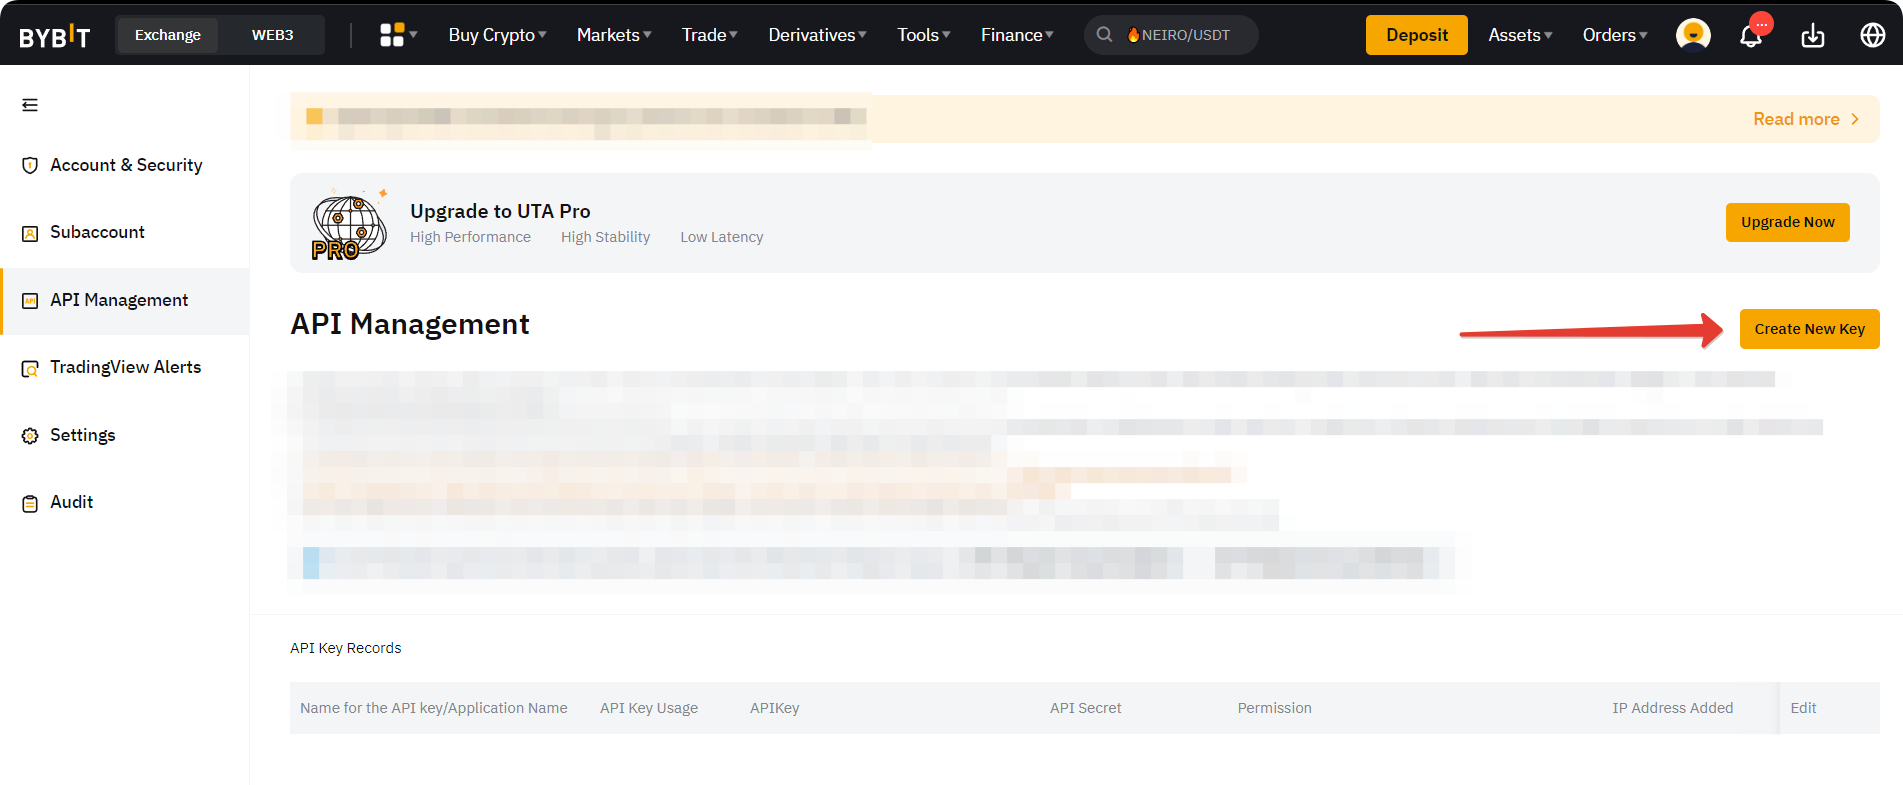1903x785 pixels.
Task: Click the 'APIKey' column header
Action: [775, 708]
